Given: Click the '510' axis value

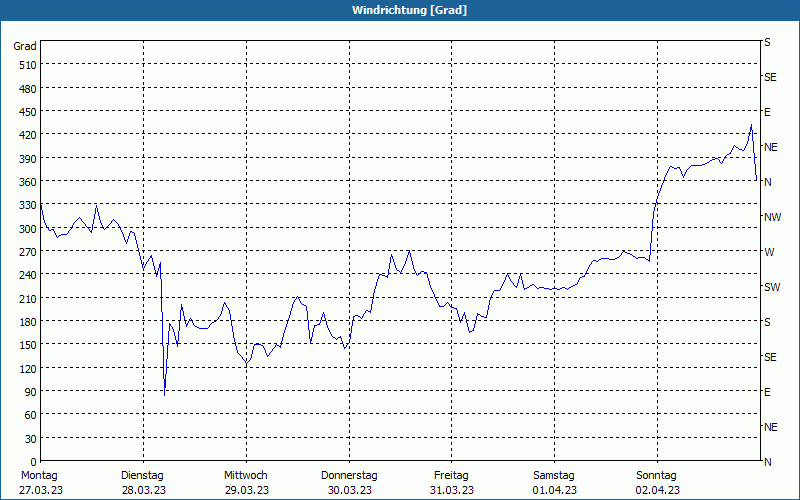Looking at the screenshot, I should pyautogui.click(x=28, y=65).
